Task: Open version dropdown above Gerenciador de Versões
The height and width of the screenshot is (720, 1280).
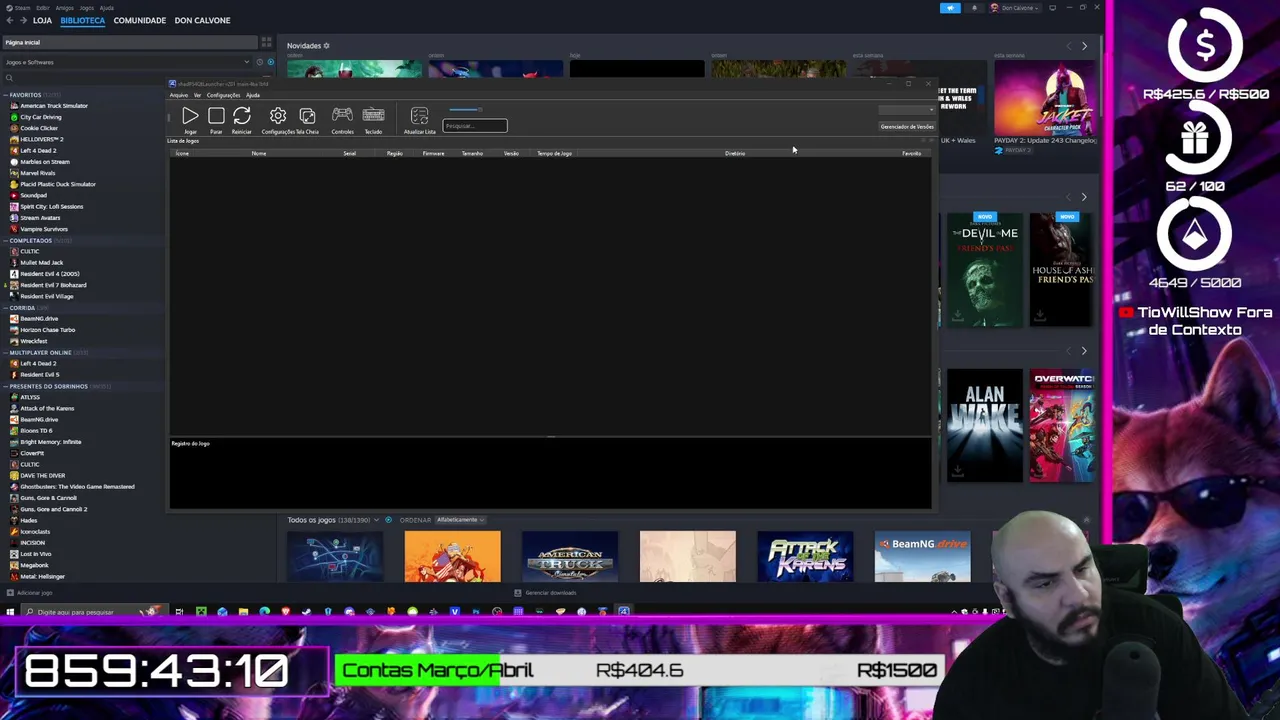Action: click(907, 109)
